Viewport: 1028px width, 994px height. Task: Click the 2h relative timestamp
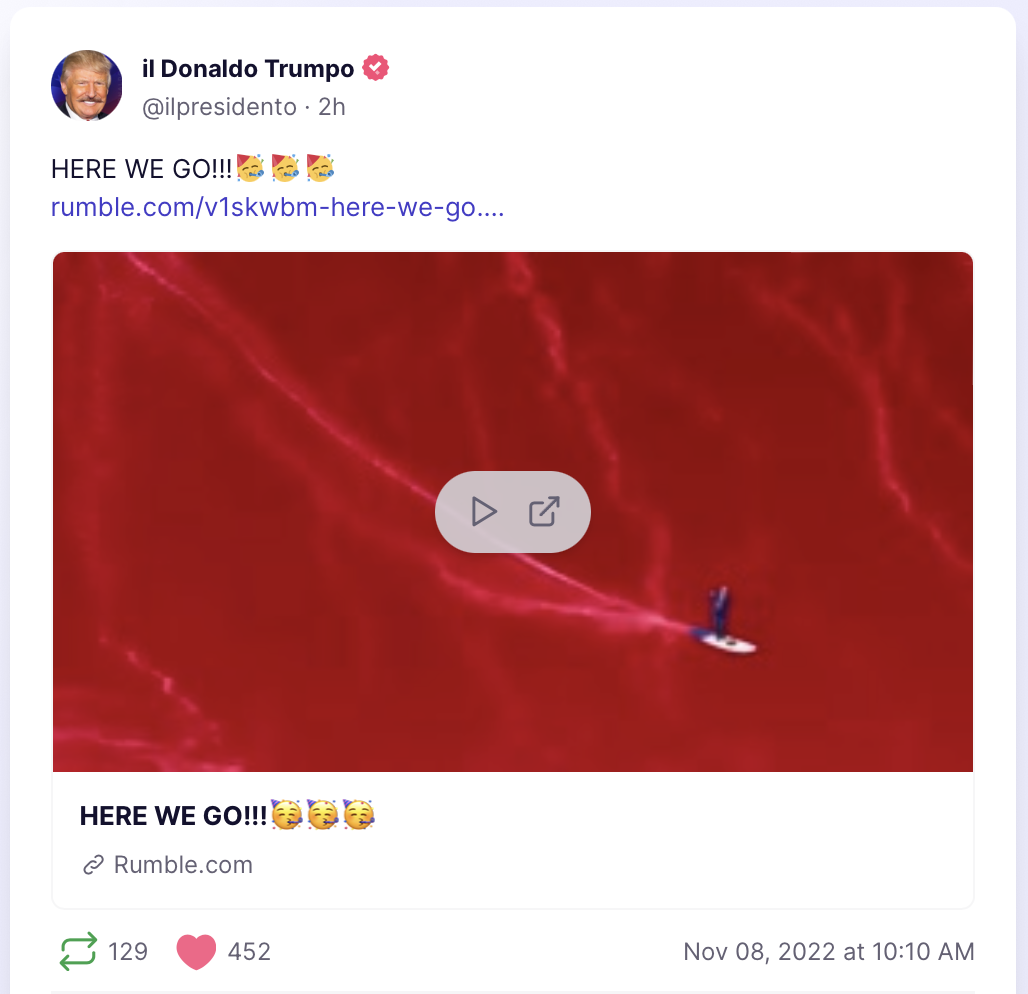pos(332,107)
